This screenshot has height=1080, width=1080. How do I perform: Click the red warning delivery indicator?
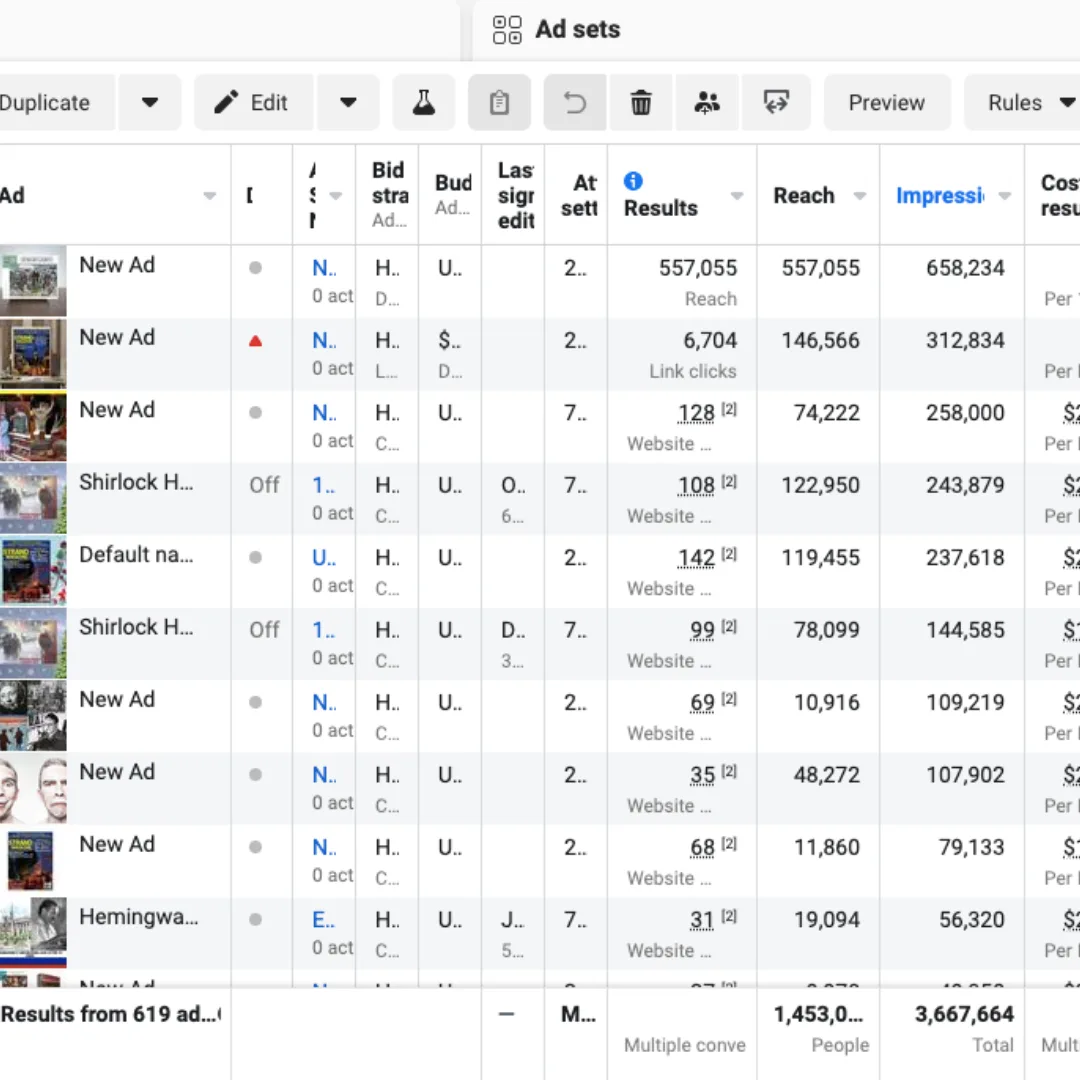[x=257, y=340]
